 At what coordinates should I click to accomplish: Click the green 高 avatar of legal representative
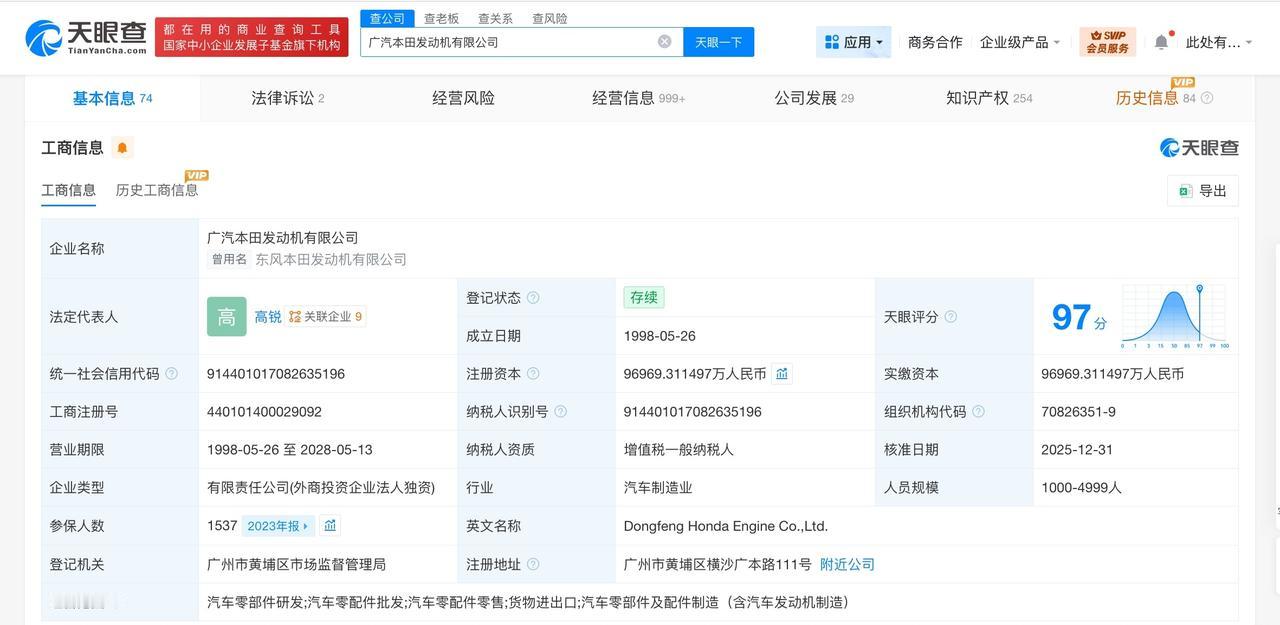(x=227, y=317)
